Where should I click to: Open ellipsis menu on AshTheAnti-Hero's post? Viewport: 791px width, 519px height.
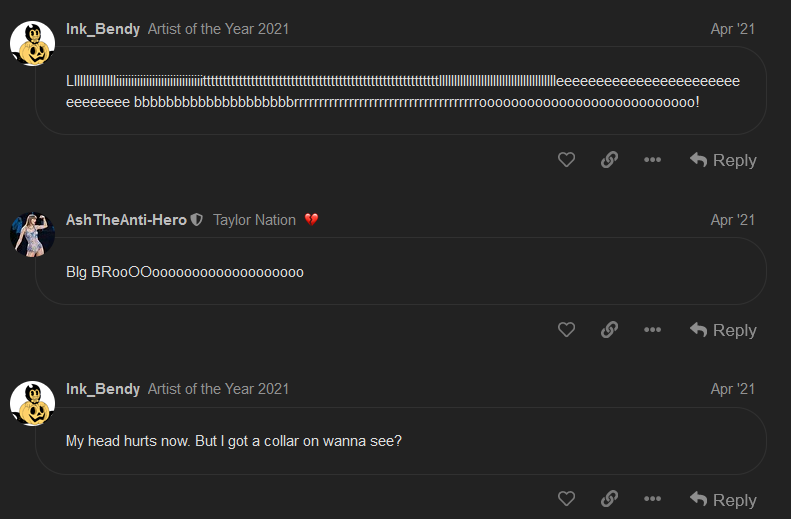pos(652,330)
